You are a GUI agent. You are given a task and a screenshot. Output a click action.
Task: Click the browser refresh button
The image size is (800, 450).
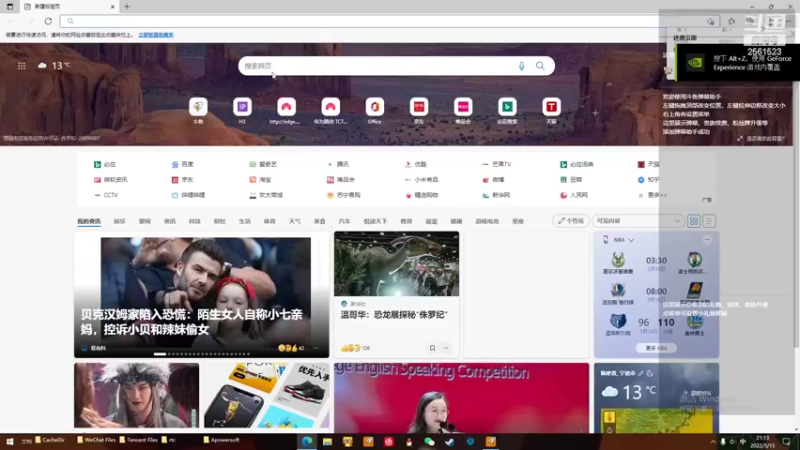click(48, 21)
